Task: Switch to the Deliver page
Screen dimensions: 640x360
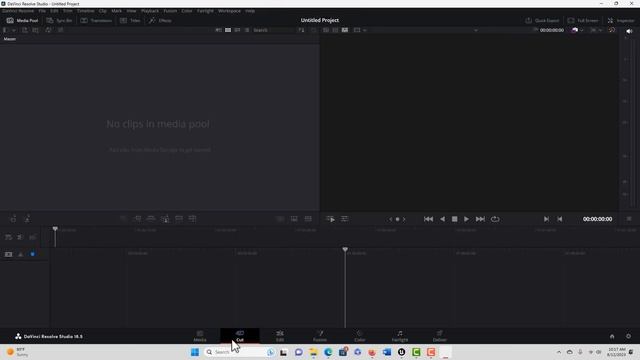Action: [440, 336]
